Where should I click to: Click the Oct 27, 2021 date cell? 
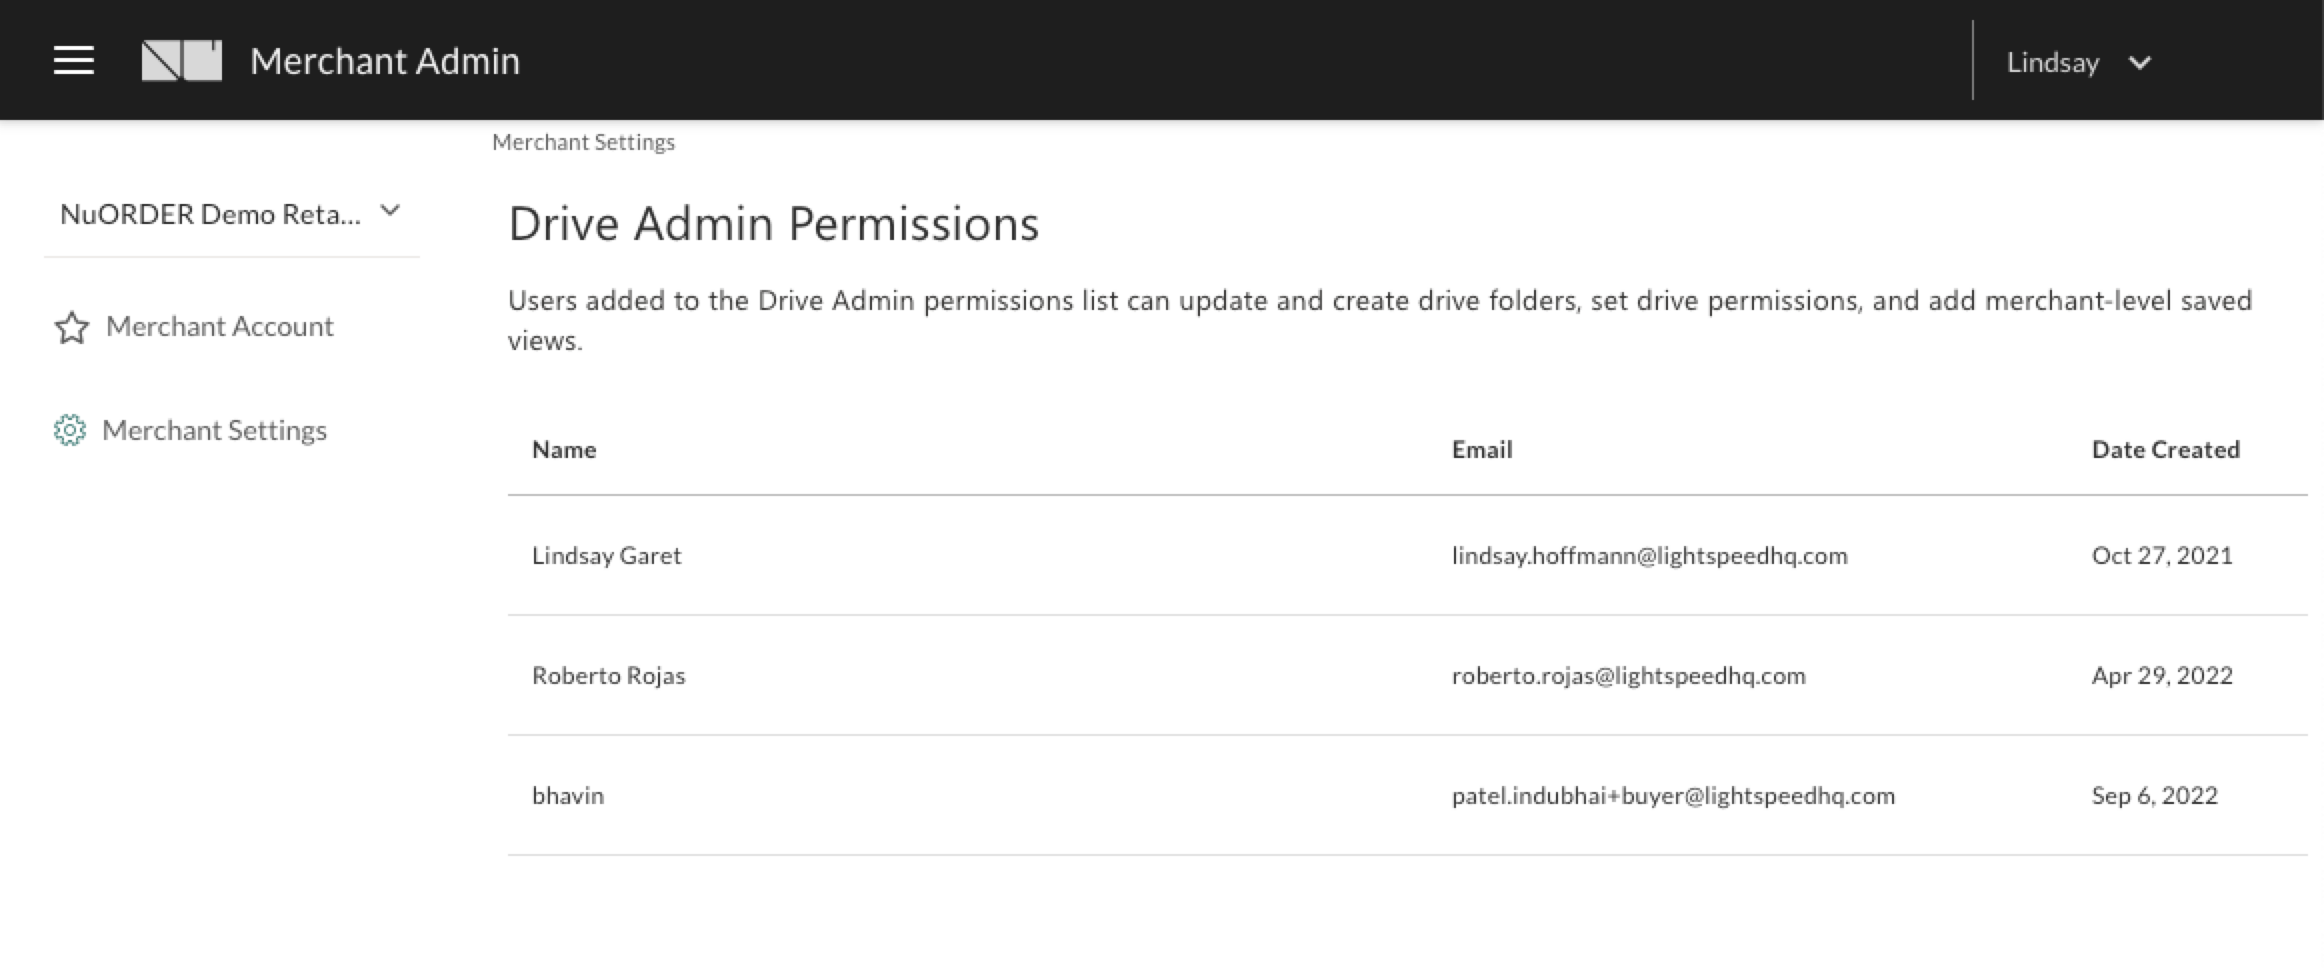tap(2162, 555)
